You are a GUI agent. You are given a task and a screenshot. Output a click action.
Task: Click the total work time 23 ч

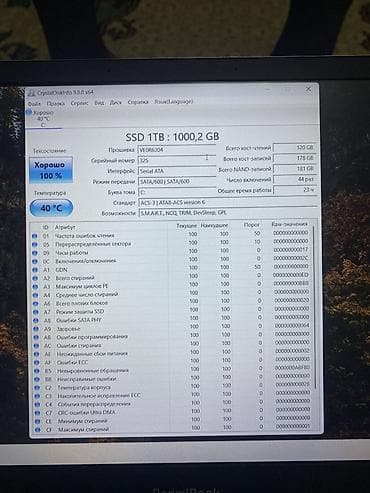295,190
